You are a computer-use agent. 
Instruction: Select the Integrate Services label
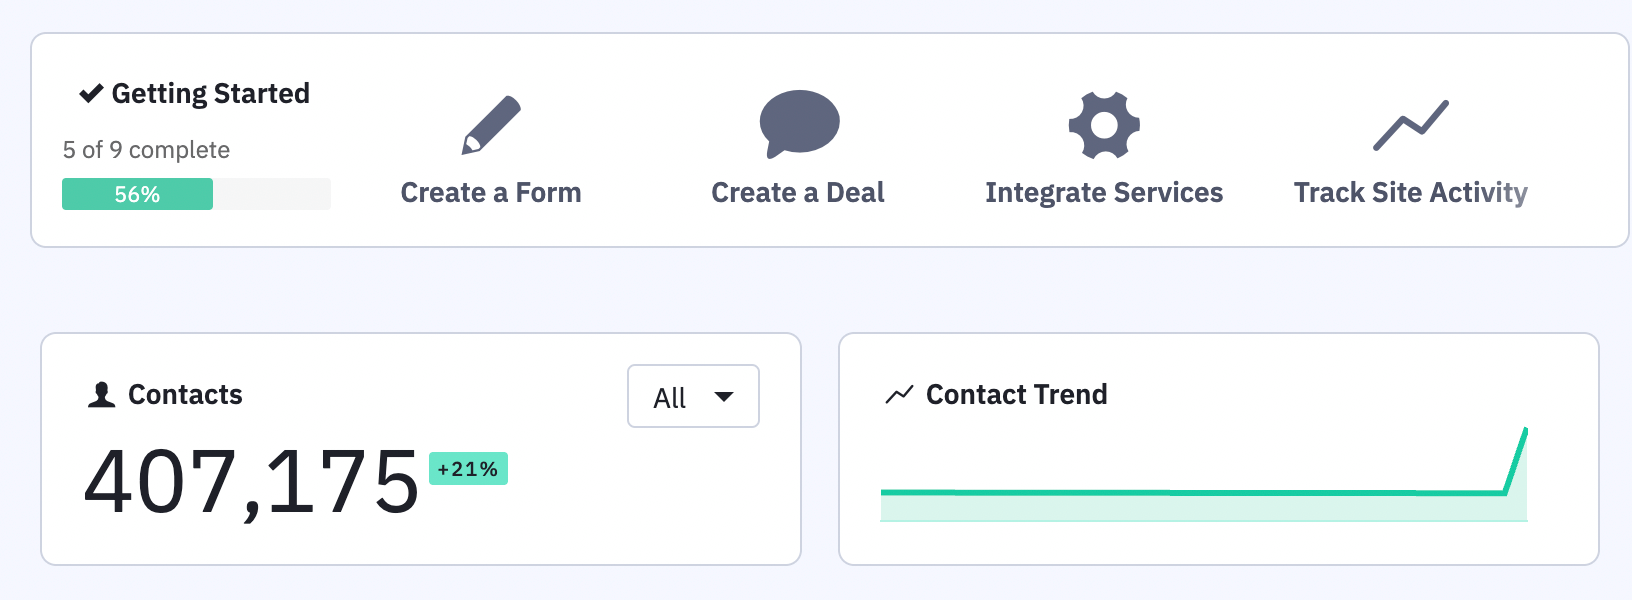(x=1104, y=193)
